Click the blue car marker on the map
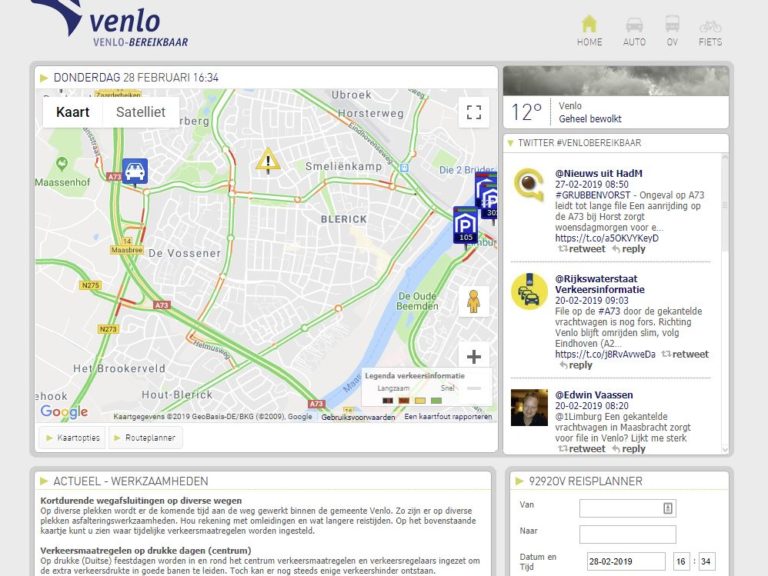Viewport: 768px width, 576px height. tap(135, 172)
